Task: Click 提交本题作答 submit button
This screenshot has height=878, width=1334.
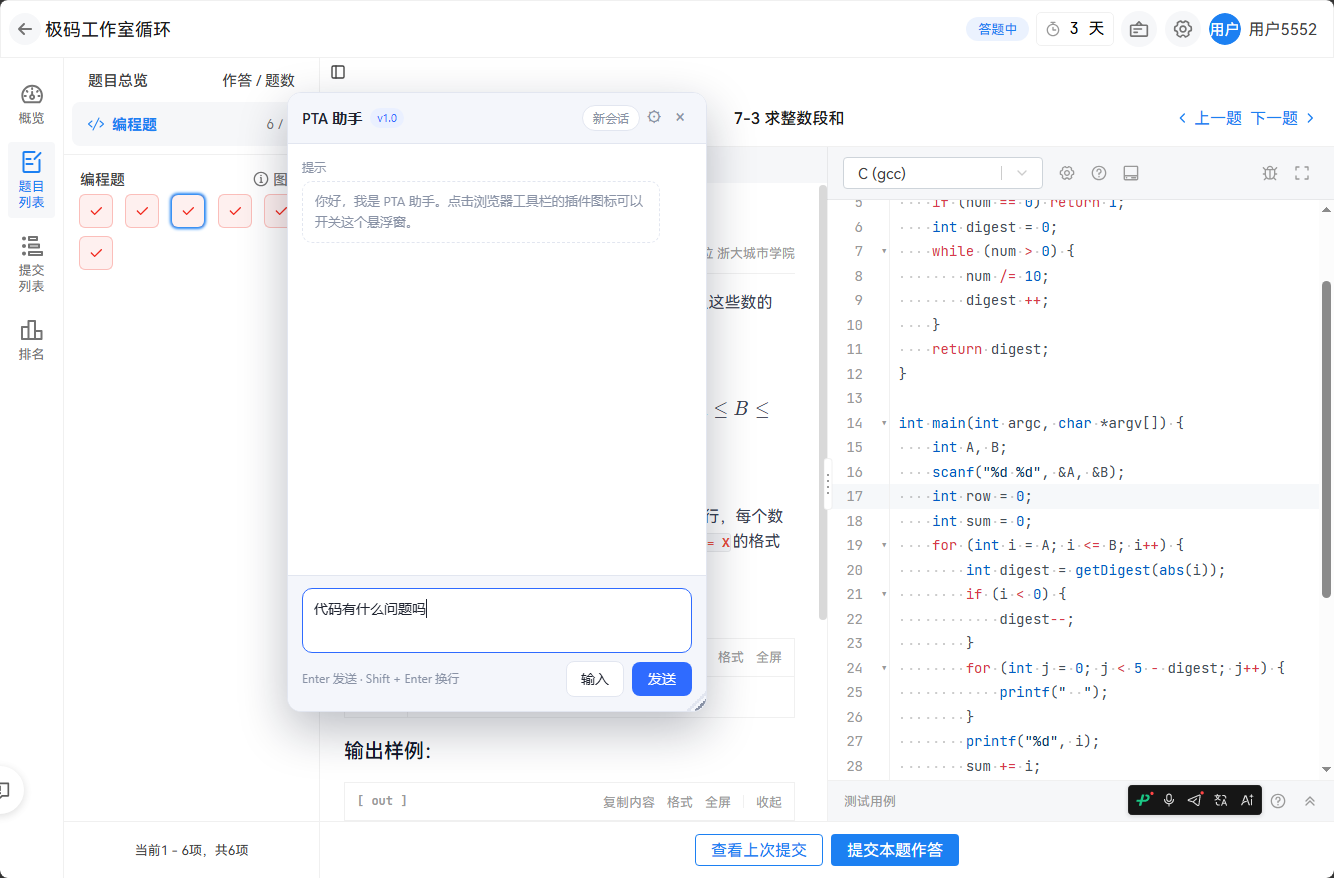Action: coord(895,850)
